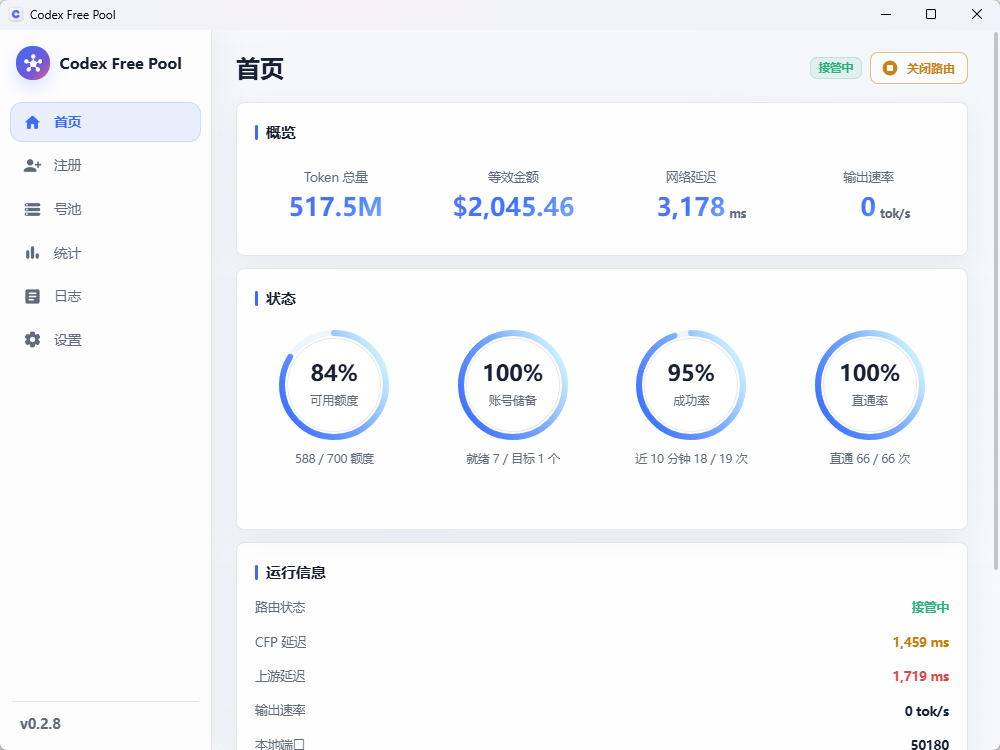This screenshot has height=750, width=1000.
Task: Open the 注册 page
Action: point(105,166)
